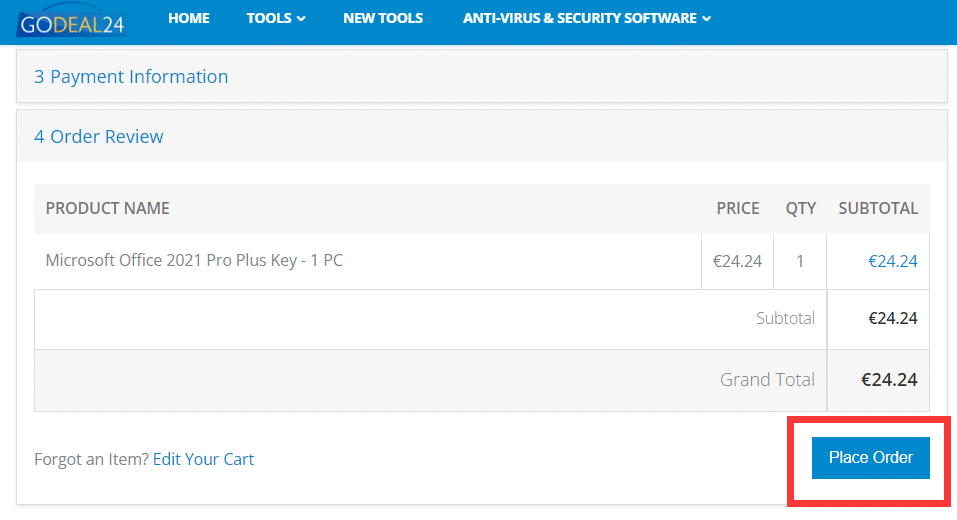Click the Subtotal label in totals
The width and height of the screenshot is (957, 520).
[785, 319]
